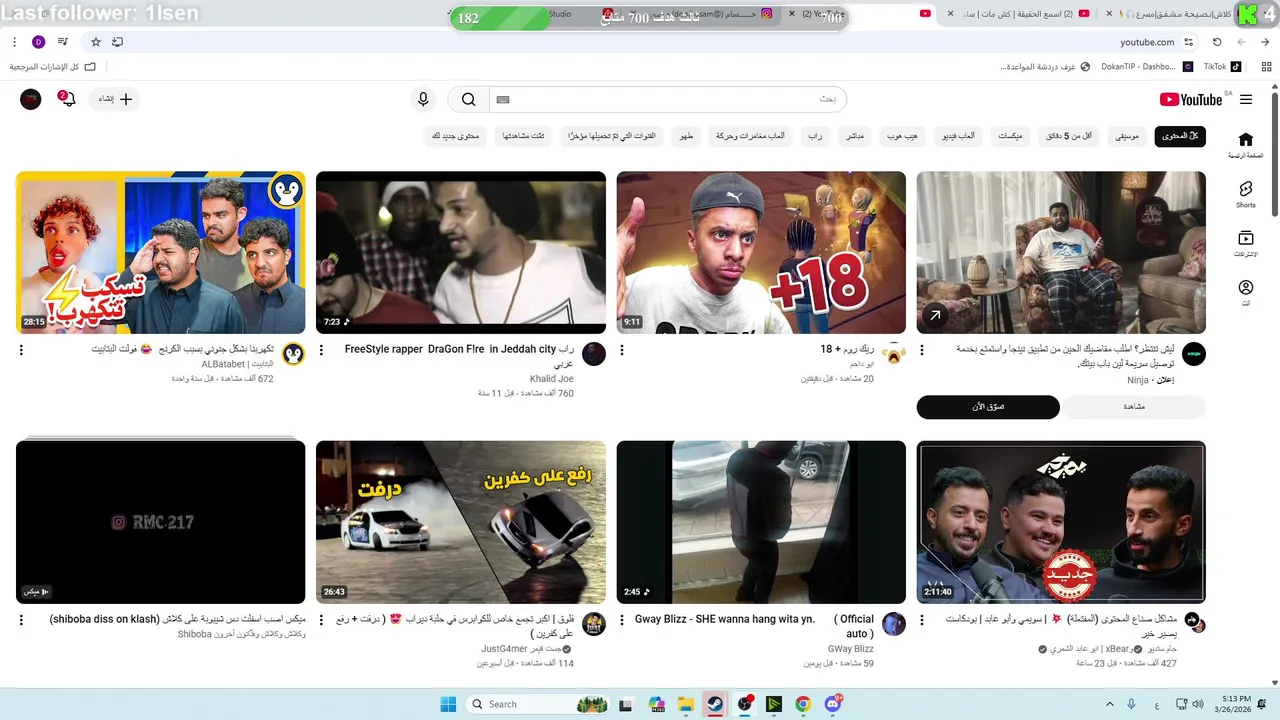The width and height of the screenshot is (1280, 720).
Task: Click the search magnifier button
Action: (468, 99)
